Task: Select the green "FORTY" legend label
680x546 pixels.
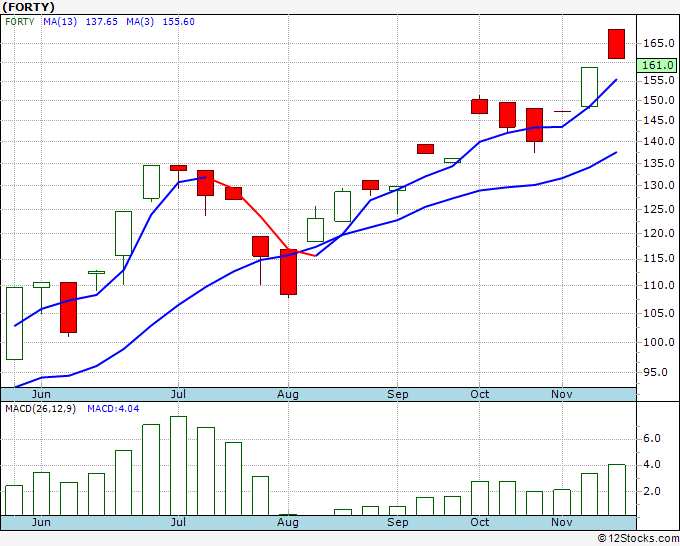Action: 20,22
